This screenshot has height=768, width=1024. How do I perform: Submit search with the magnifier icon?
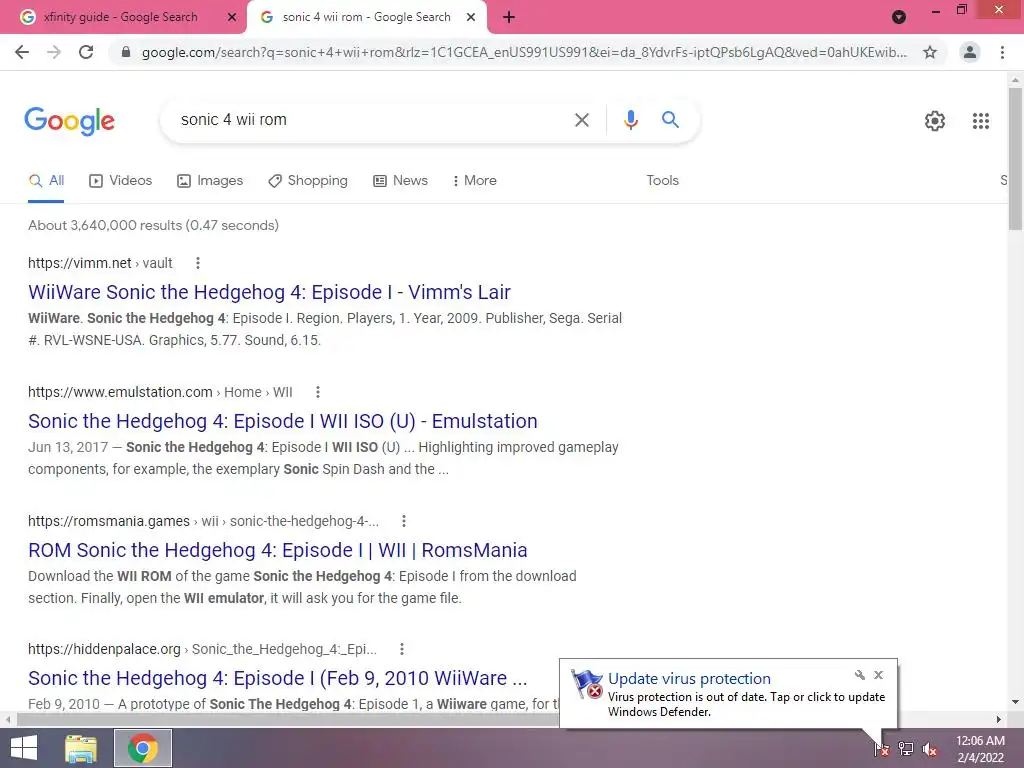[x=670, y=120]
